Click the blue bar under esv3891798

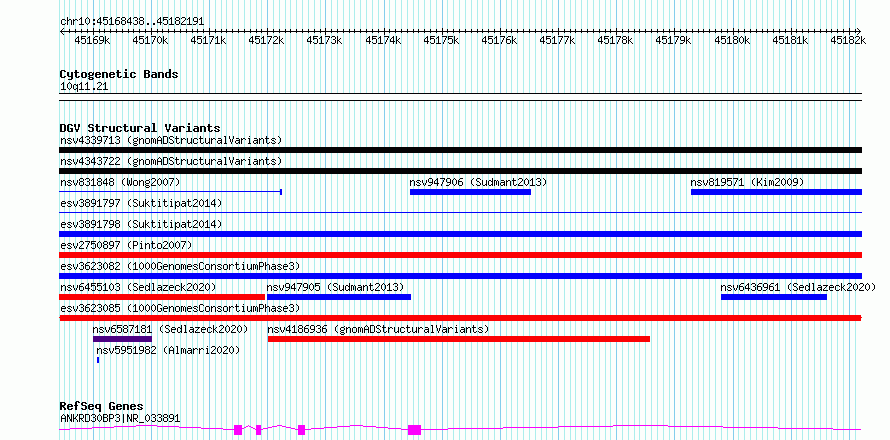click(x=460, y=234)
